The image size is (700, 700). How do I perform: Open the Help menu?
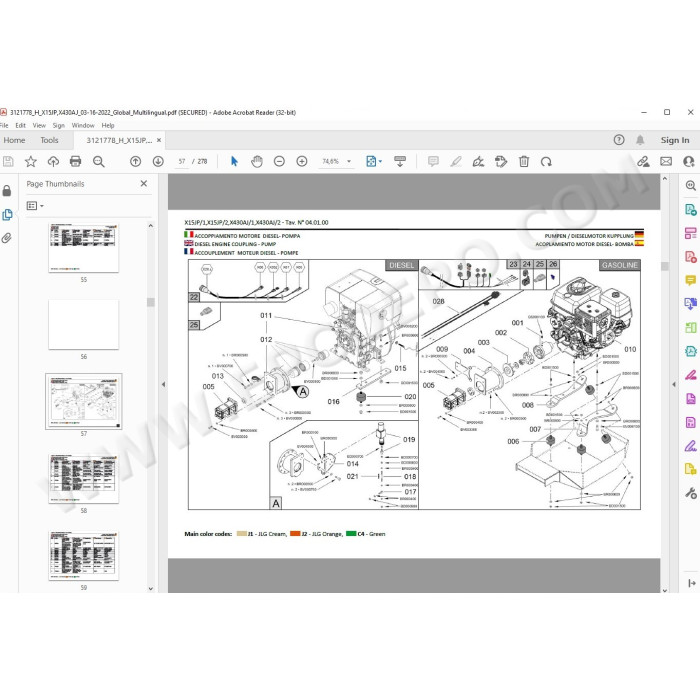coord(108,125)
